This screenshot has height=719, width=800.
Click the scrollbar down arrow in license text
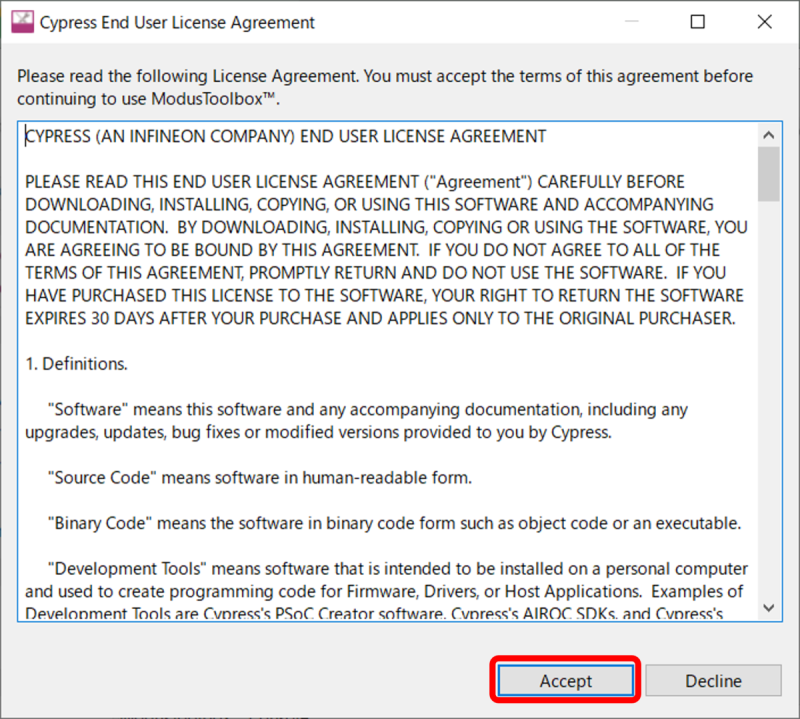click(x=768, y=608)
